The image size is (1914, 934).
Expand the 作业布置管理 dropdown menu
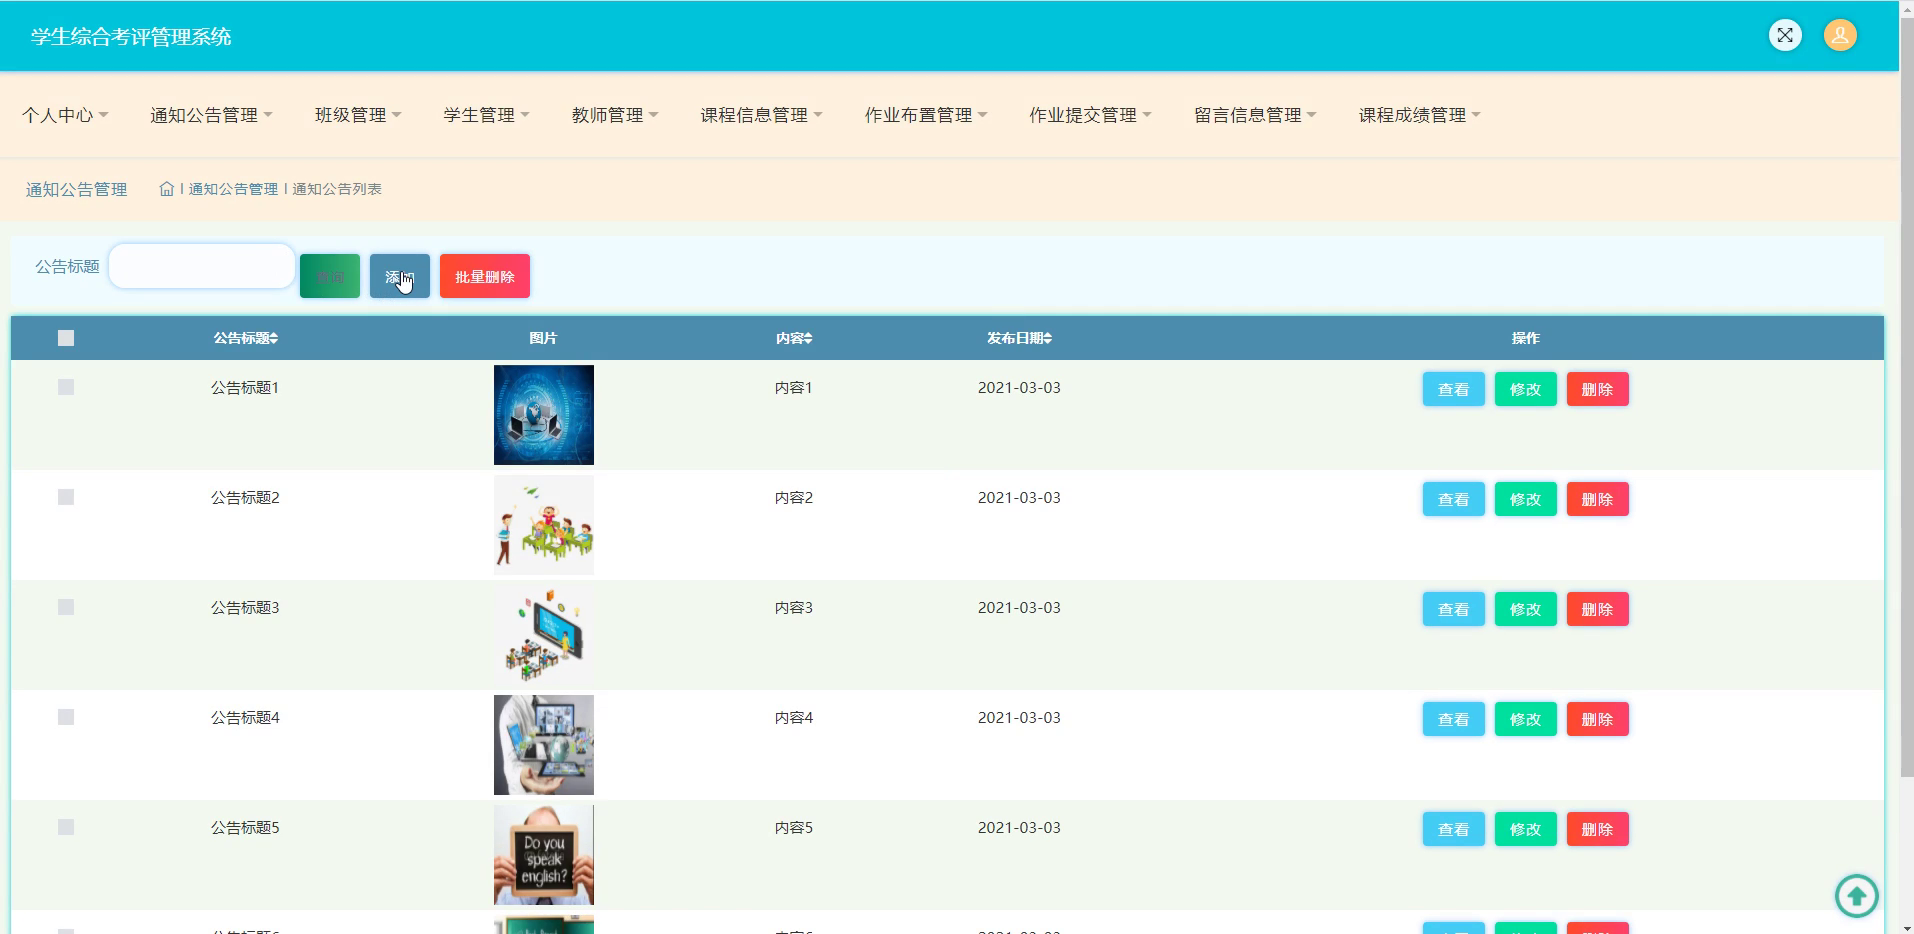(926, 115)
